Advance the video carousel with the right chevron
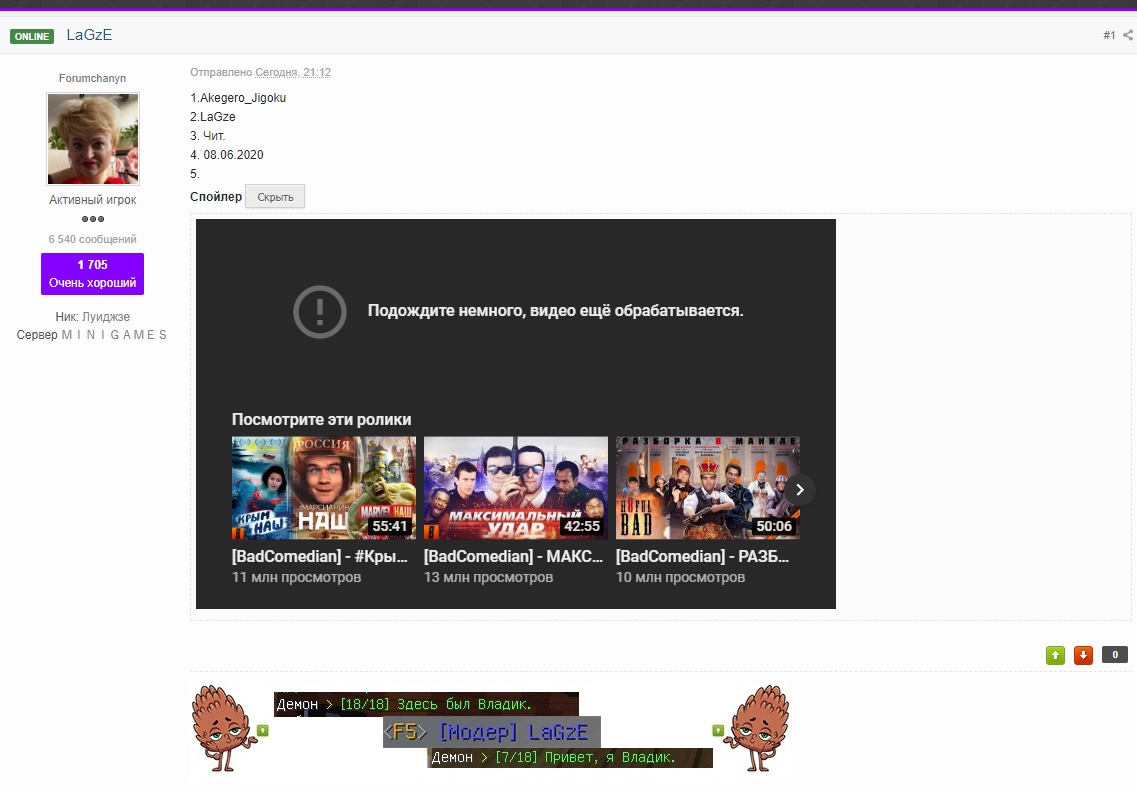The height and width of the screenshot is (792, 1137). (799, 490)
